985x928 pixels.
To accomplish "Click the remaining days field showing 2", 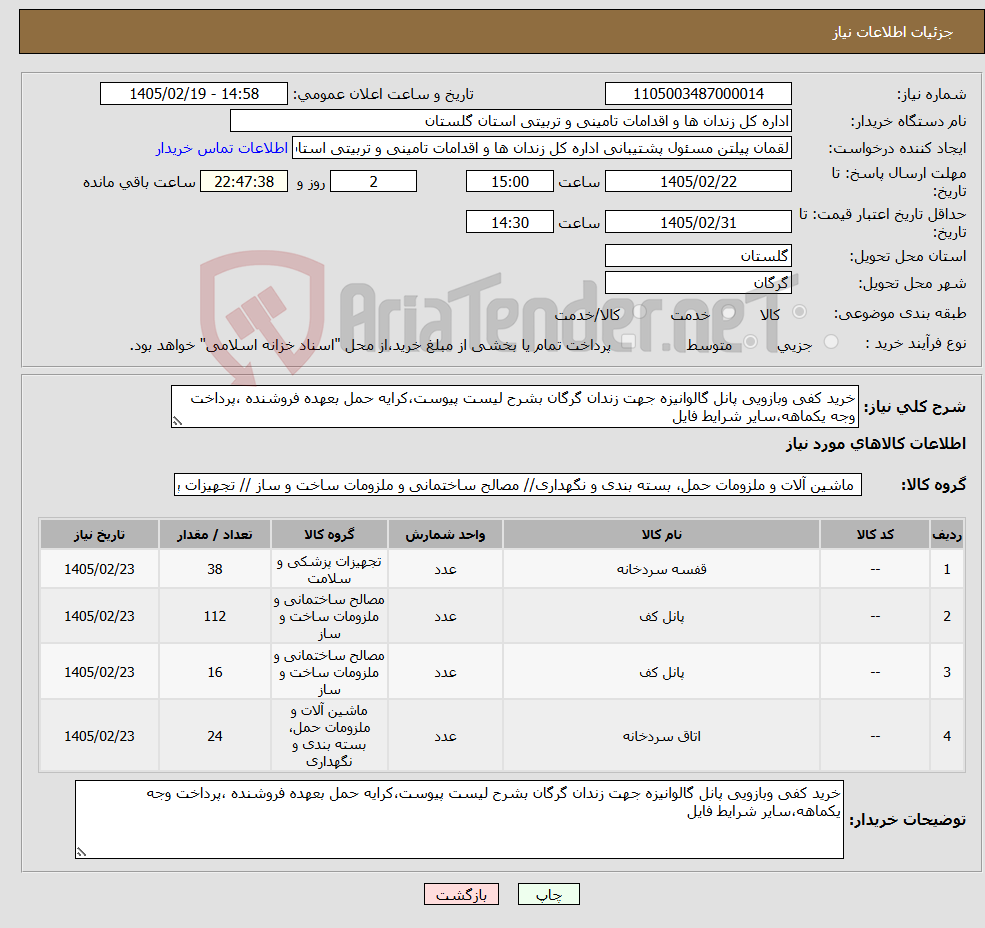I will 373,182.
